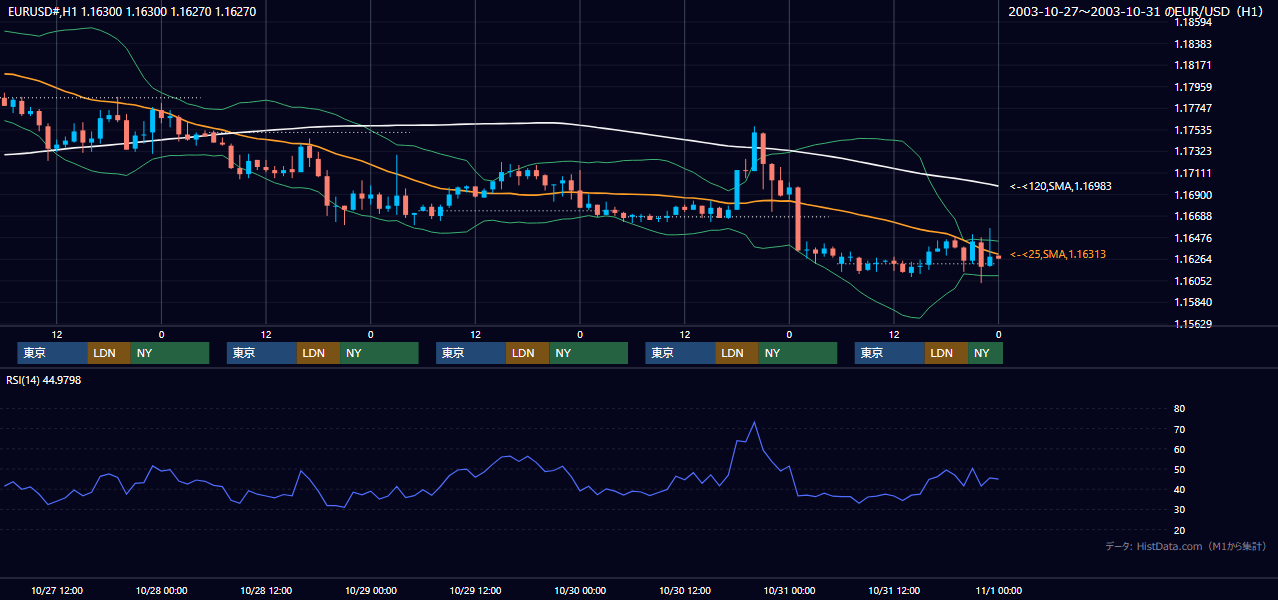Click price axis value 1.16900

point(1192,195)
